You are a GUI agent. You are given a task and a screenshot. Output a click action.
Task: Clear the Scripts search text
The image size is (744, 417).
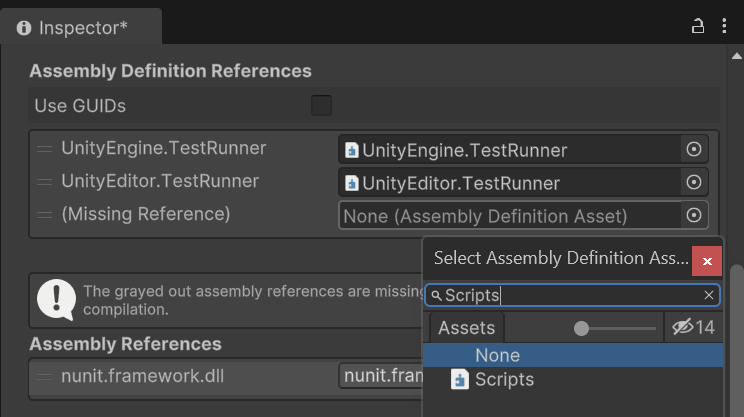coord(709,295)
